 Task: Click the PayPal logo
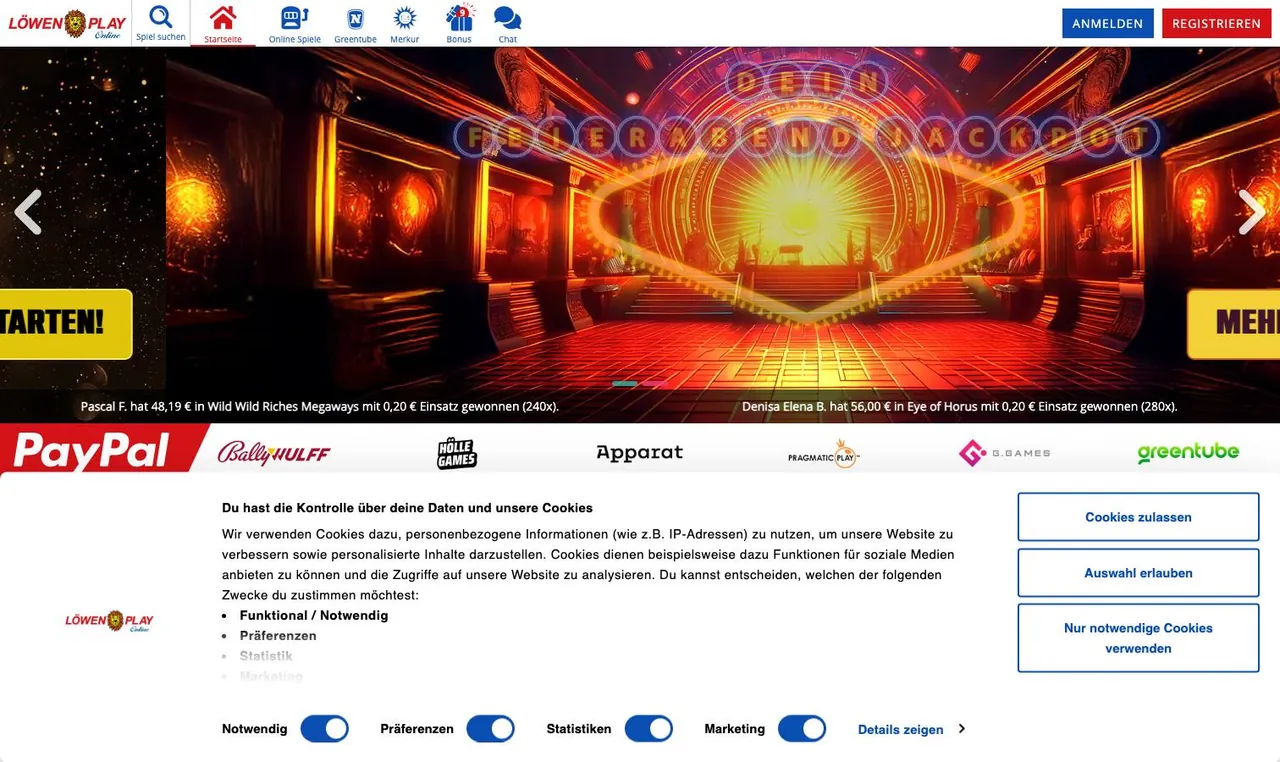click(91, 452)
